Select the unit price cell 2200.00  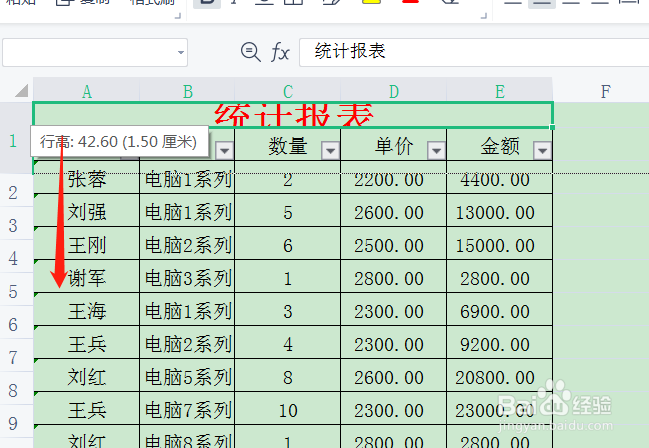click(x=394, y=179)
